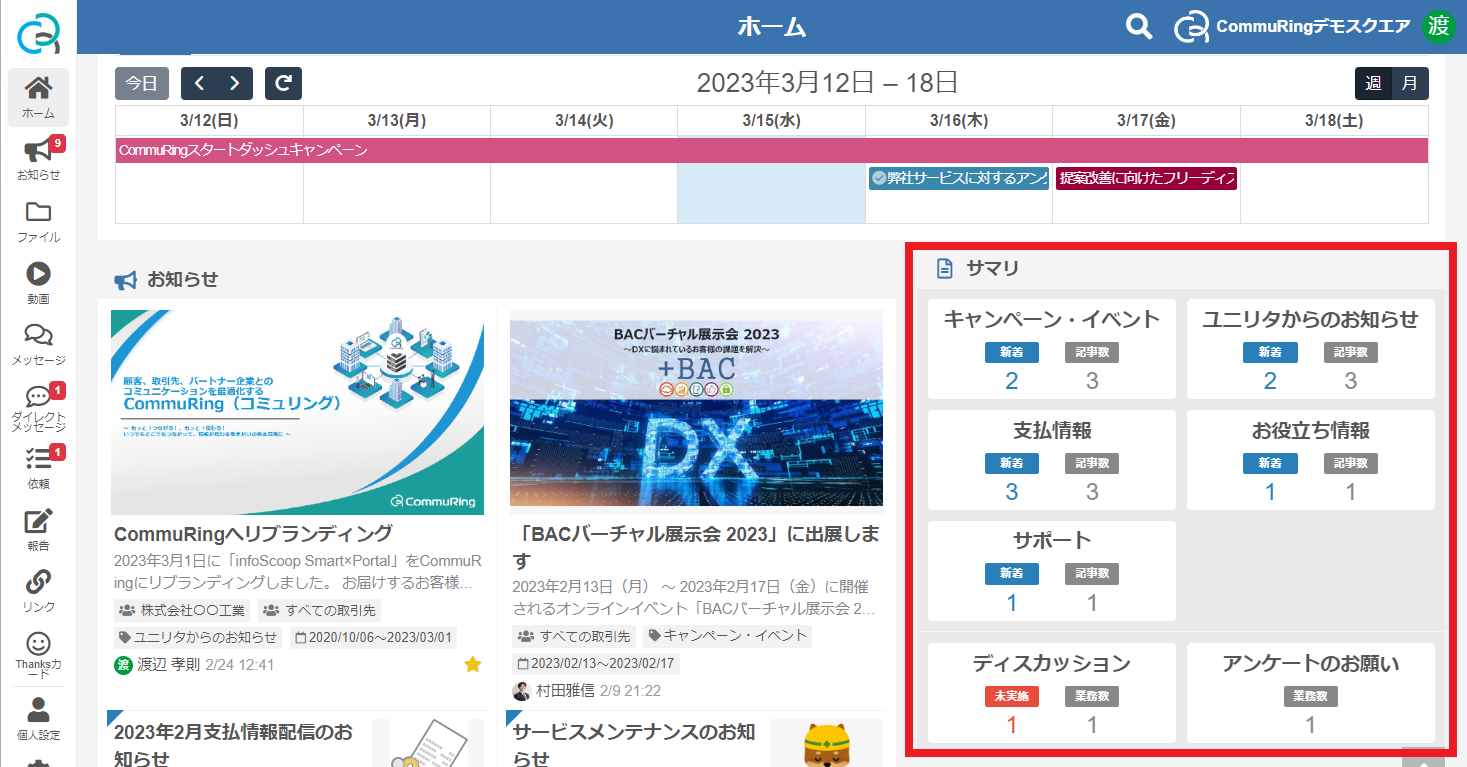
Task: Open the アンケートのお願い summary card
Action: click(x=1310, y=693)
